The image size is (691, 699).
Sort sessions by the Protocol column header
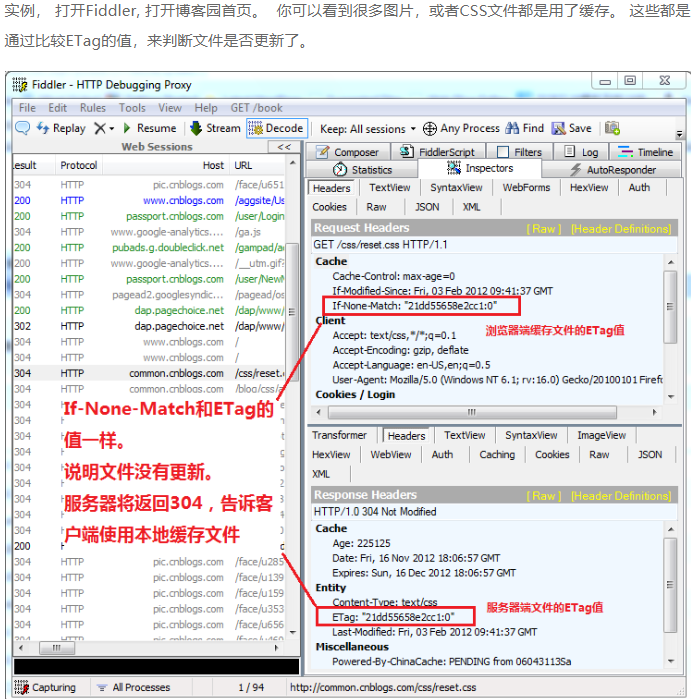[78, 165]
